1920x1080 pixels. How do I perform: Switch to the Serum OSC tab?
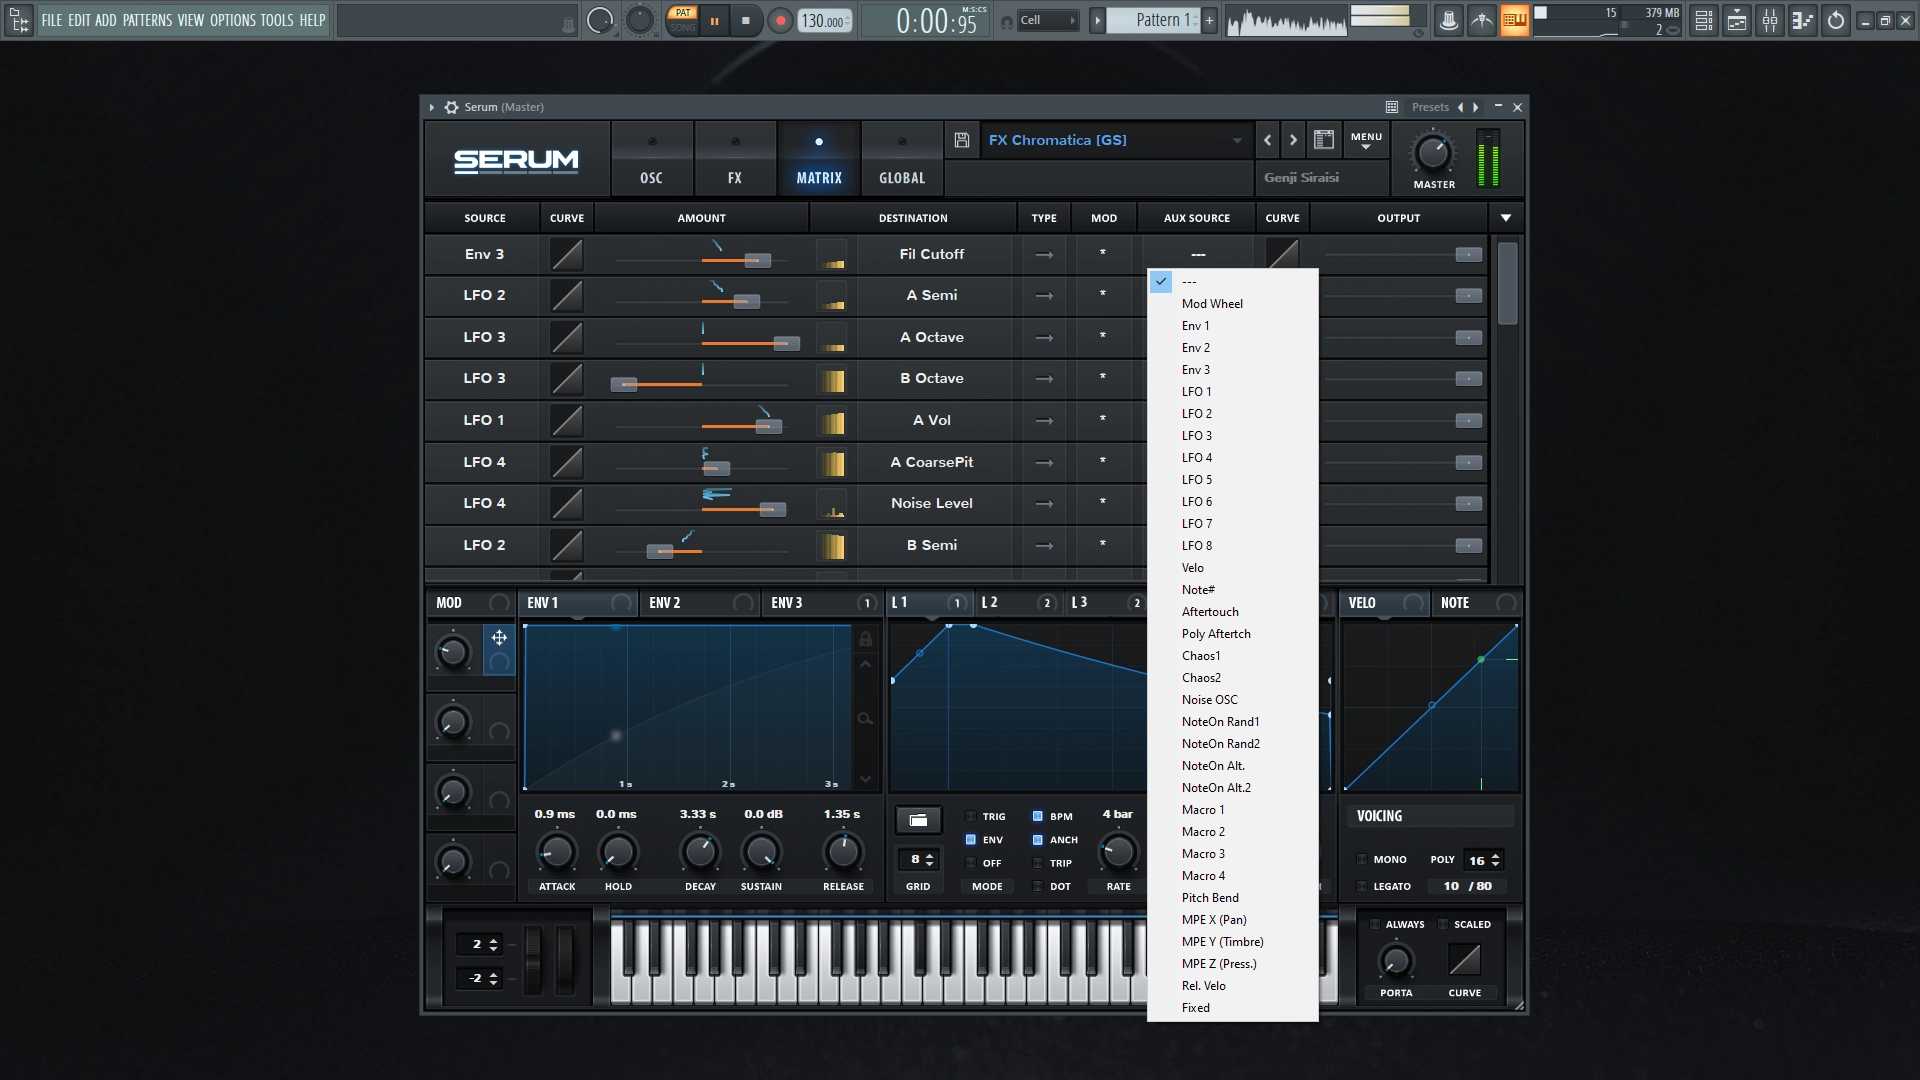[x=652, y=159]
